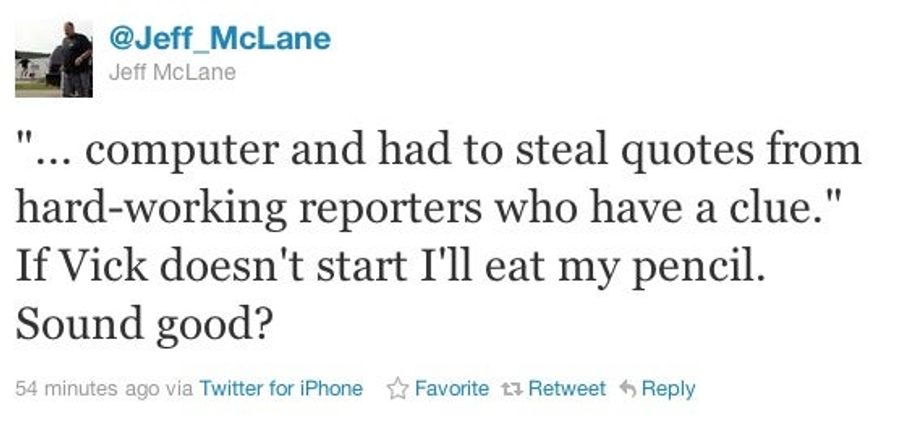Click the retweet arrows icon
The image size is (900, 424).
pyautogui.click(x=511, y=390)
